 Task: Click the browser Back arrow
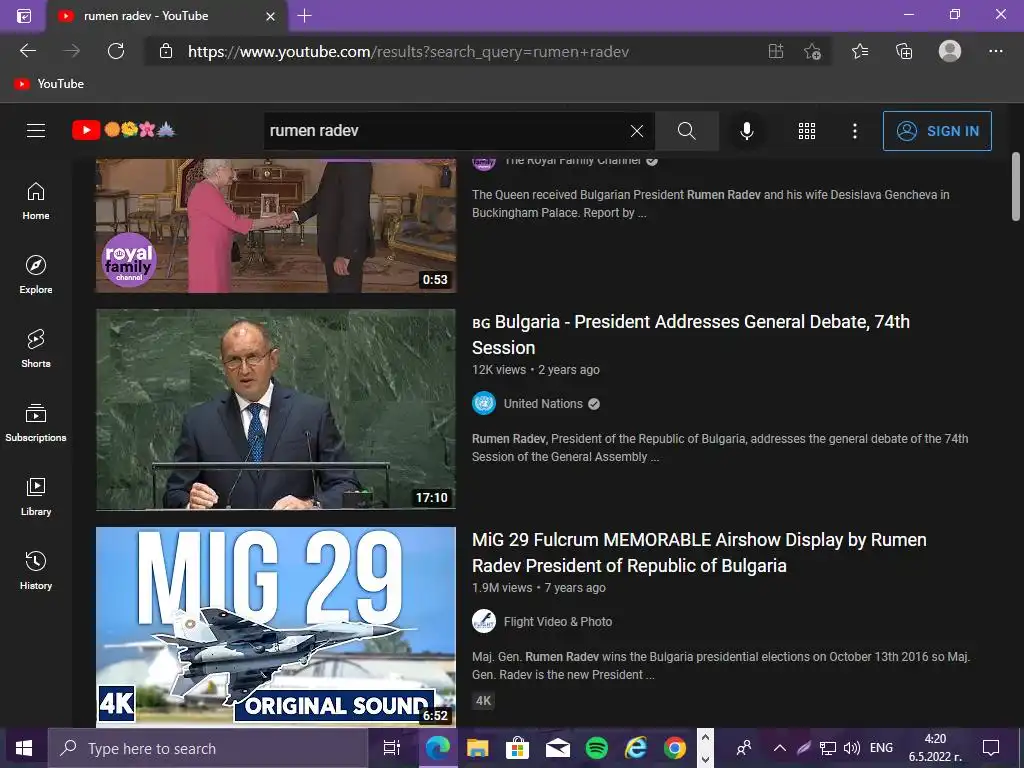click(x=28, y=51)
